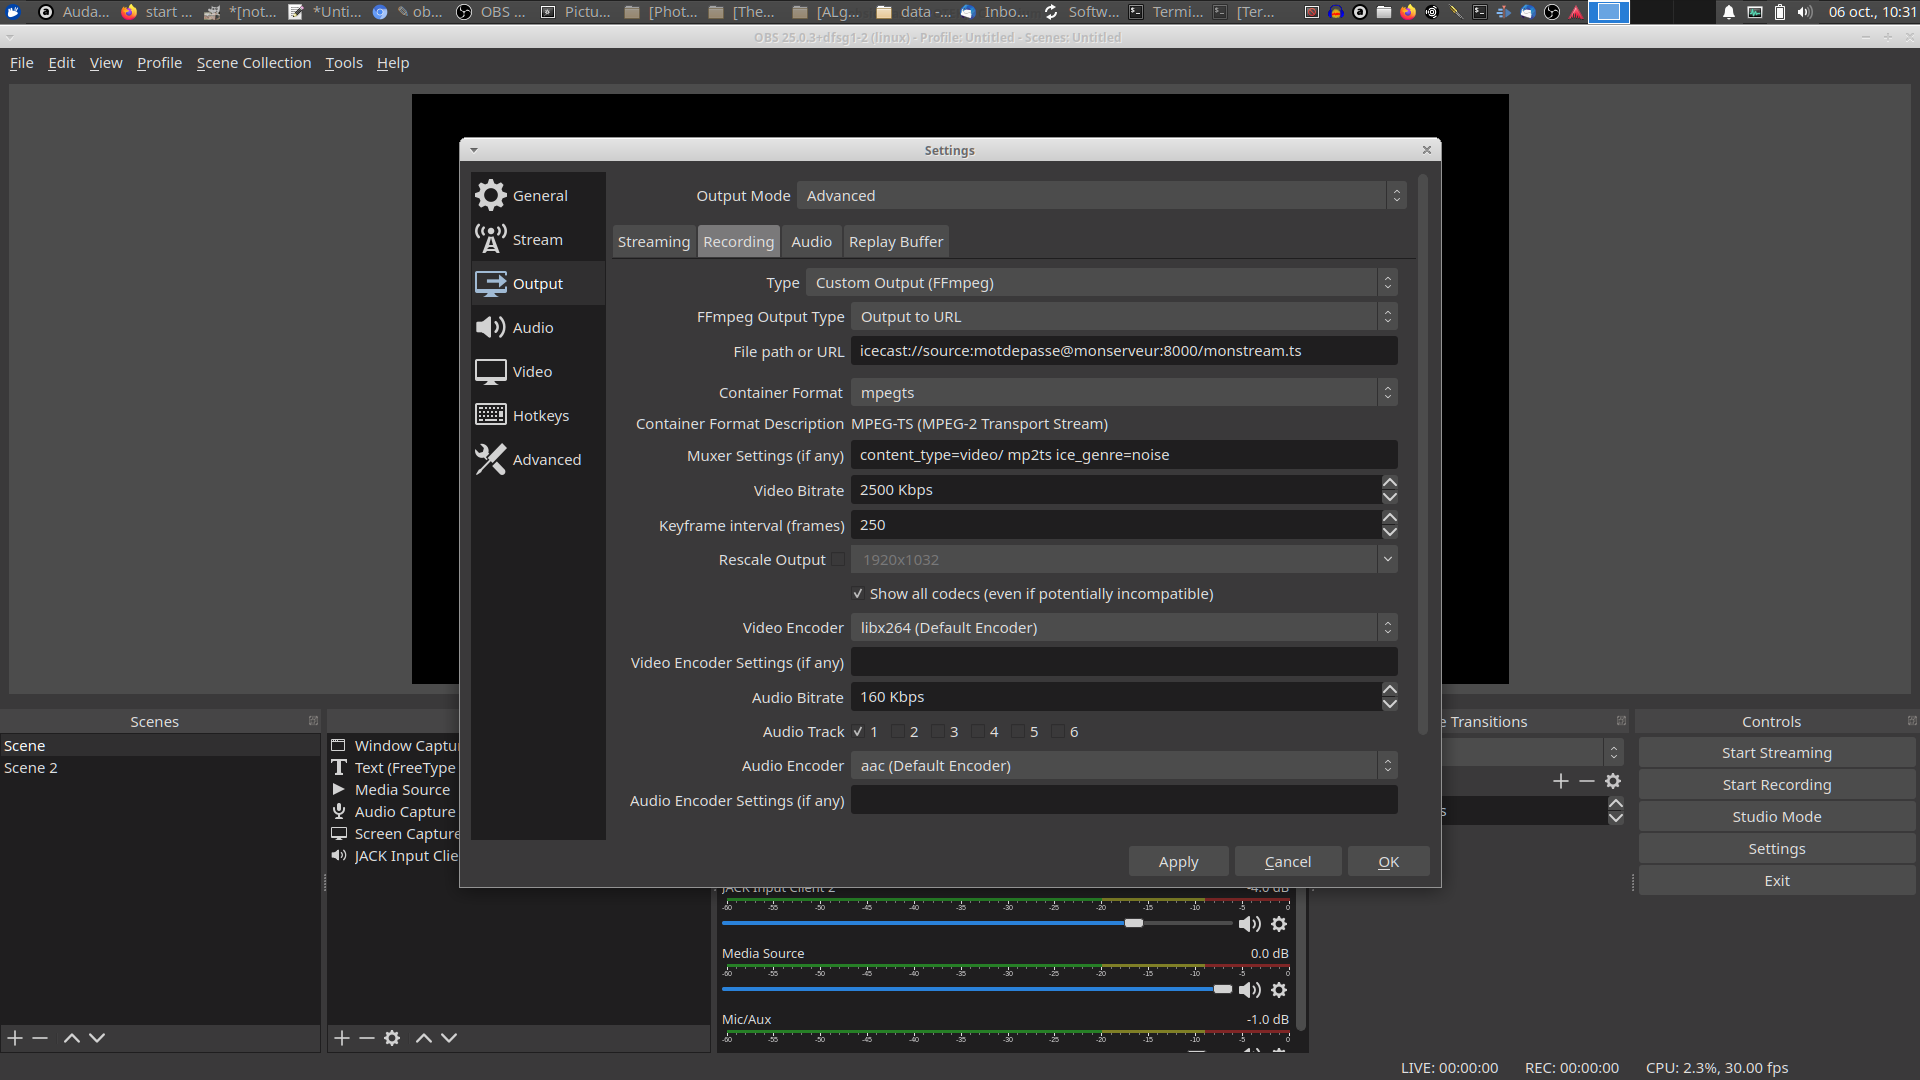Mute the Media Source speaker icon
Image resolution: width=1920 pixels, height=1080 pixels.
1249,990
